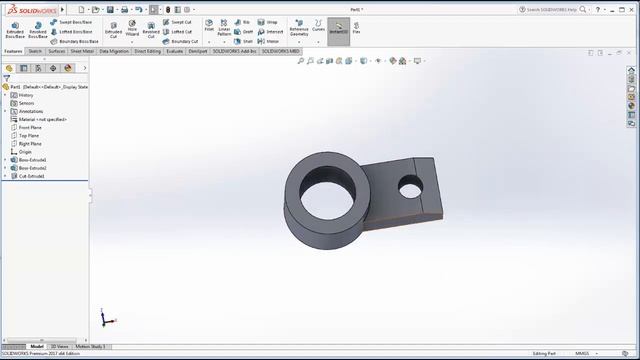Switch to DisplayManager tab

[68, 68]
